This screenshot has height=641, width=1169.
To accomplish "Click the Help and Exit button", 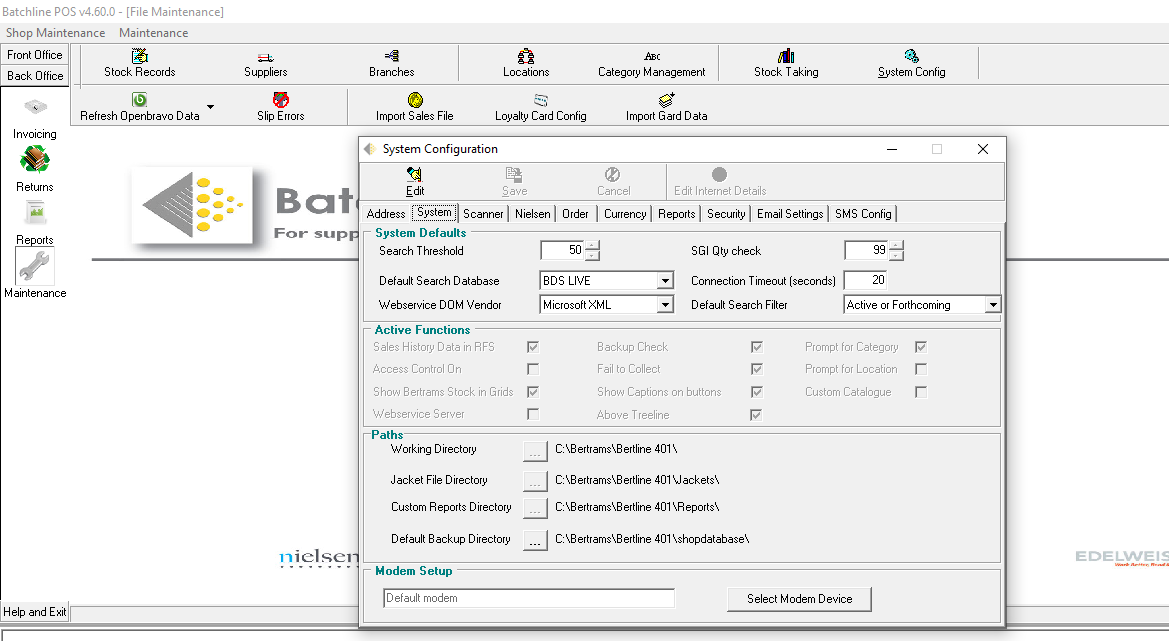I will (35, 612).
